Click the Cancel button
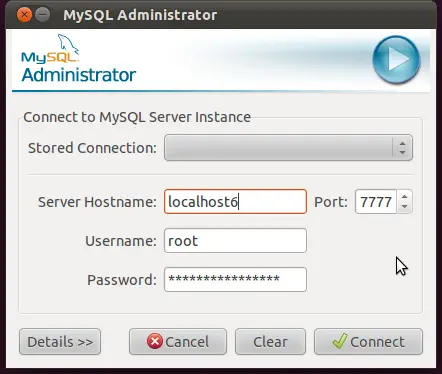 coord(178,342)
